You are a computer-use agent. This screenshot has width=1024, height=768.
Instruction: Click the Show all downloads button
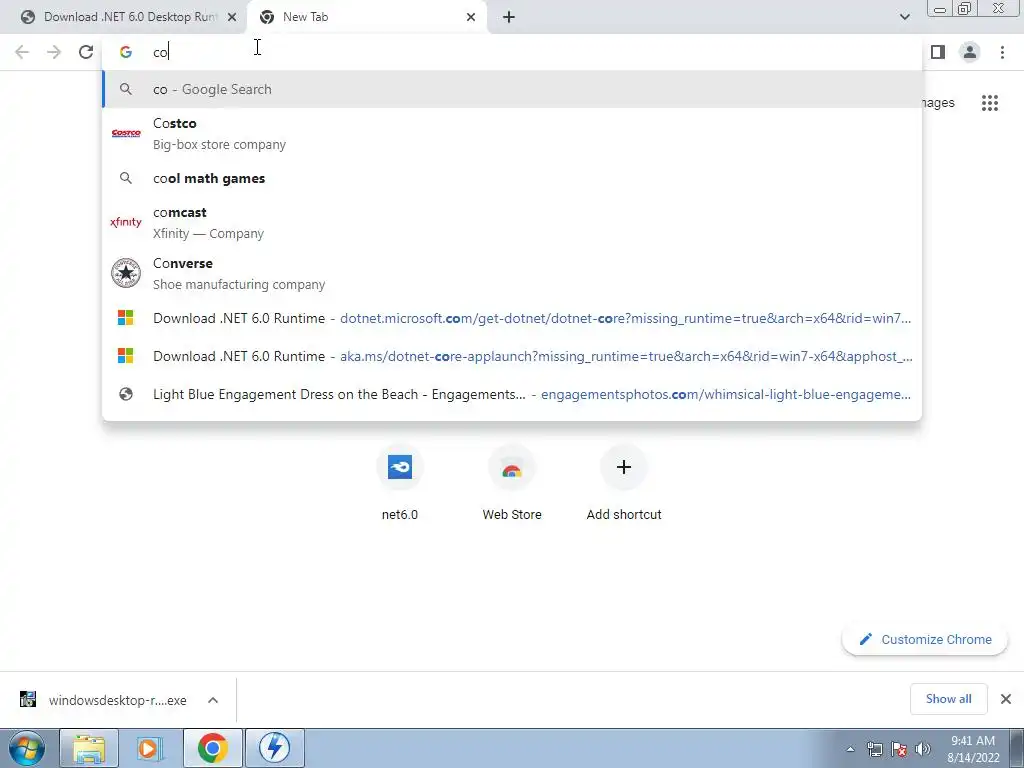tap(948, 699)
